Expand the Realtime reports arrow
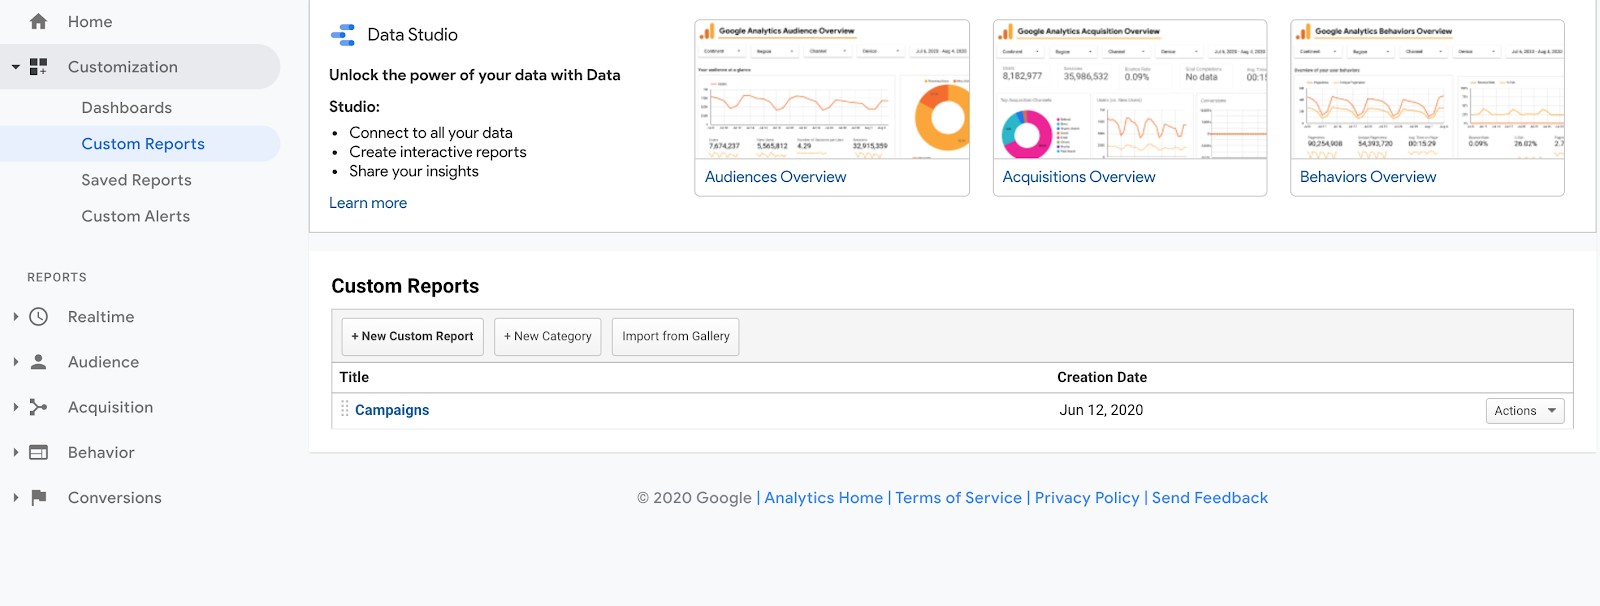This screenshot has width=1600, height=606. click(x=16, y=317)
